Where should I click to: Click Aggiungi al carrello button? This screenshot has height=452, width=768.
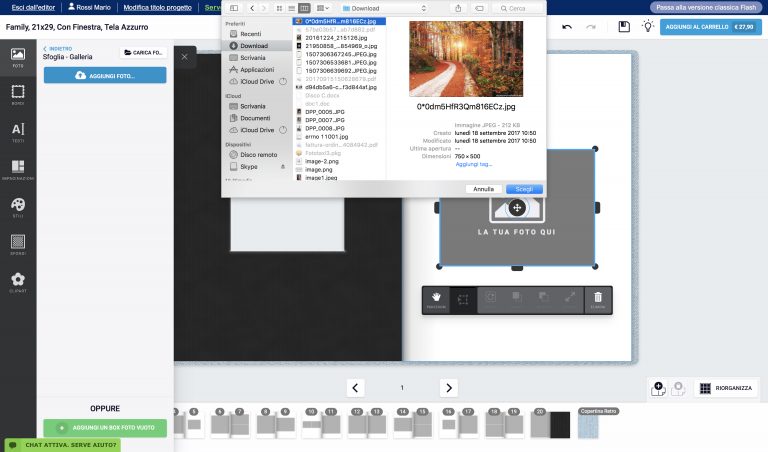pos(711,27)
